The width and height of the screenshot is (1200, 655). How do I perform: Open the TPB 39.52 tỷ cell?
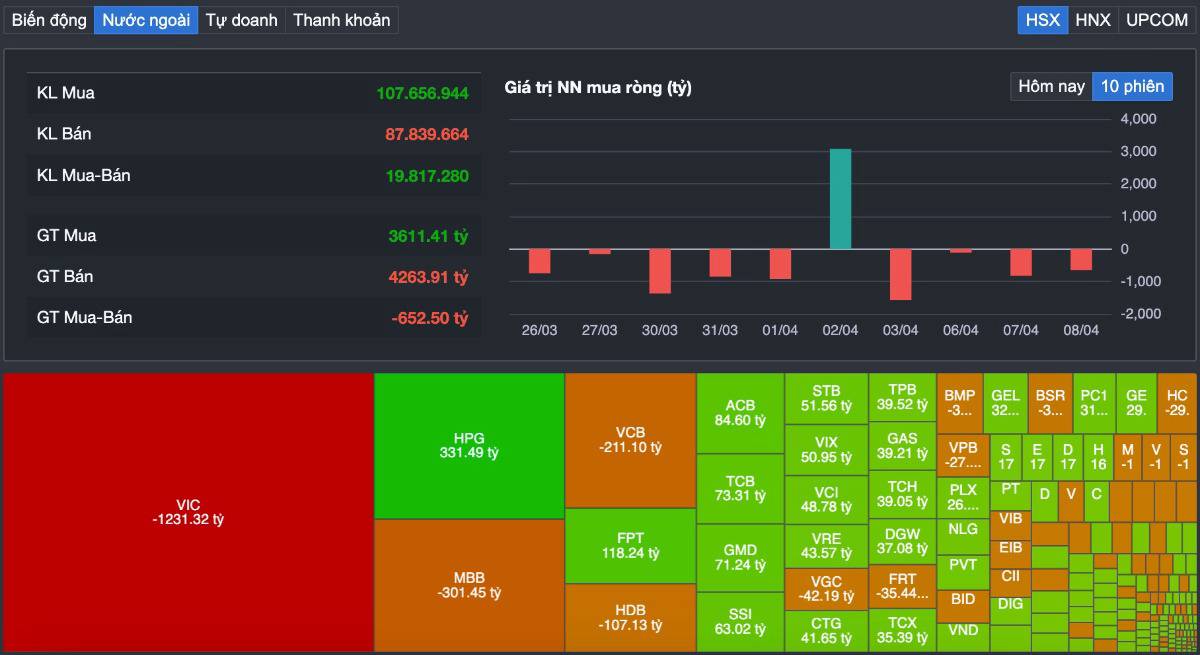pos(902,397)
